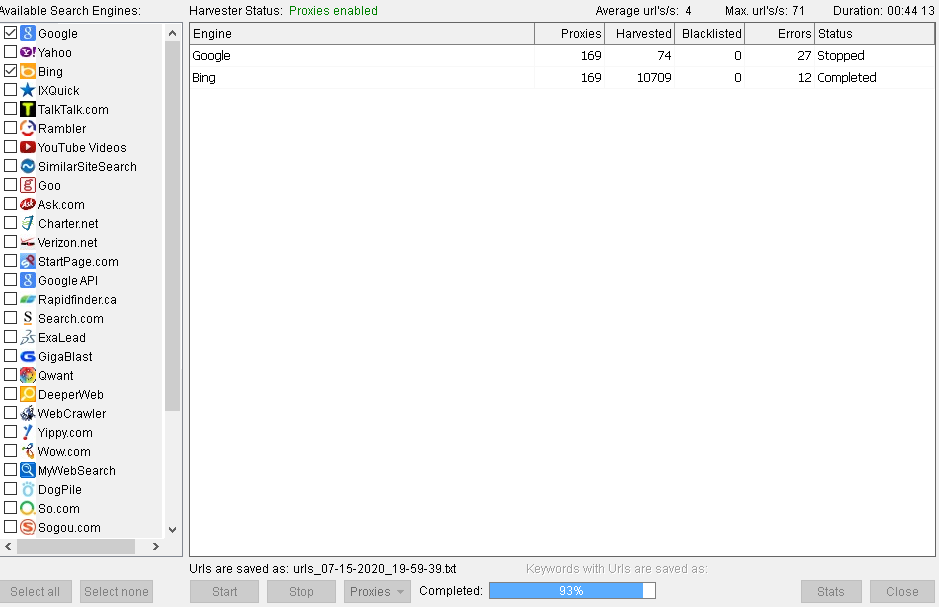Click the engine list scroll-right arrow
Image resolution: width=939 pixels, height=607 pixels.
click(156, 546)
